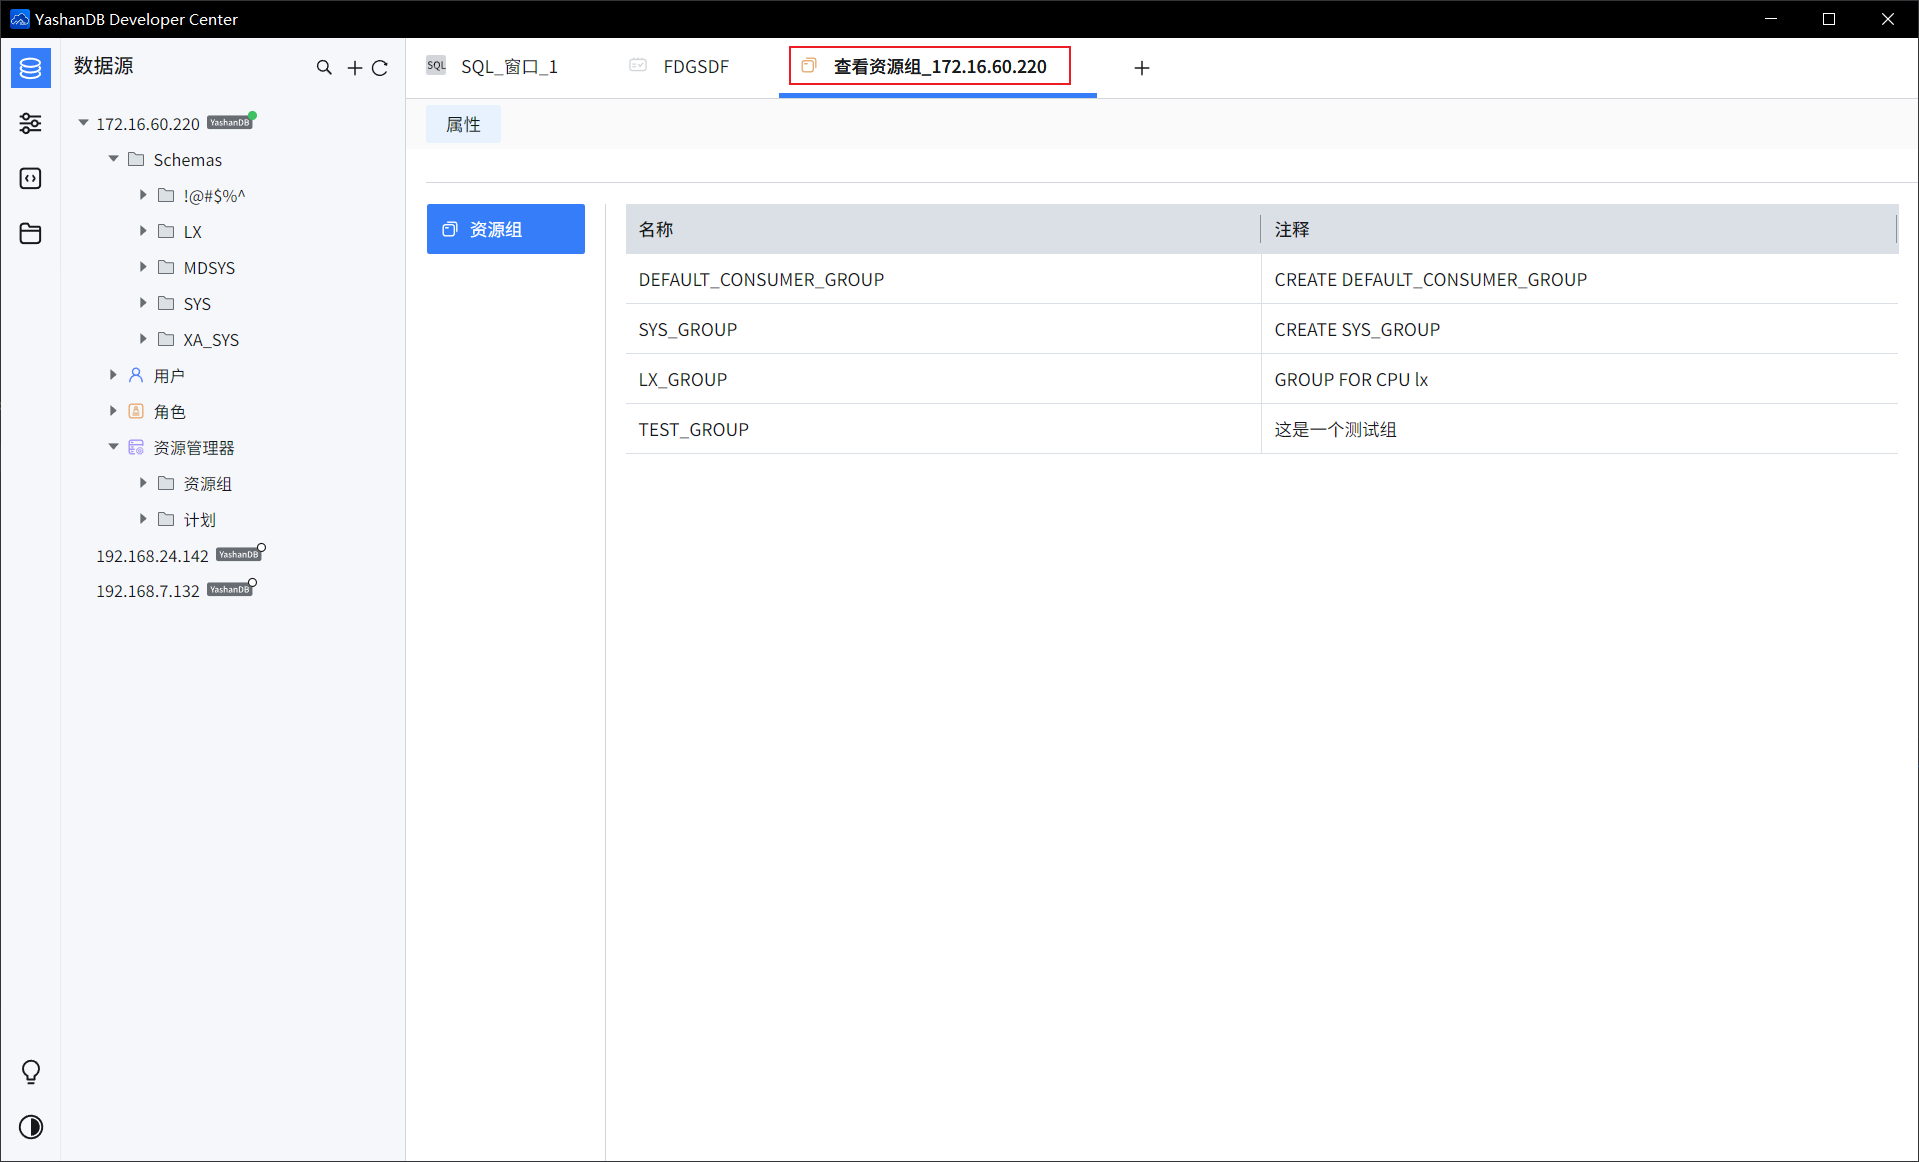Collapse the 172.16.60.220 connection node
Viewport: 1919px width, 1162px height.
83,123
